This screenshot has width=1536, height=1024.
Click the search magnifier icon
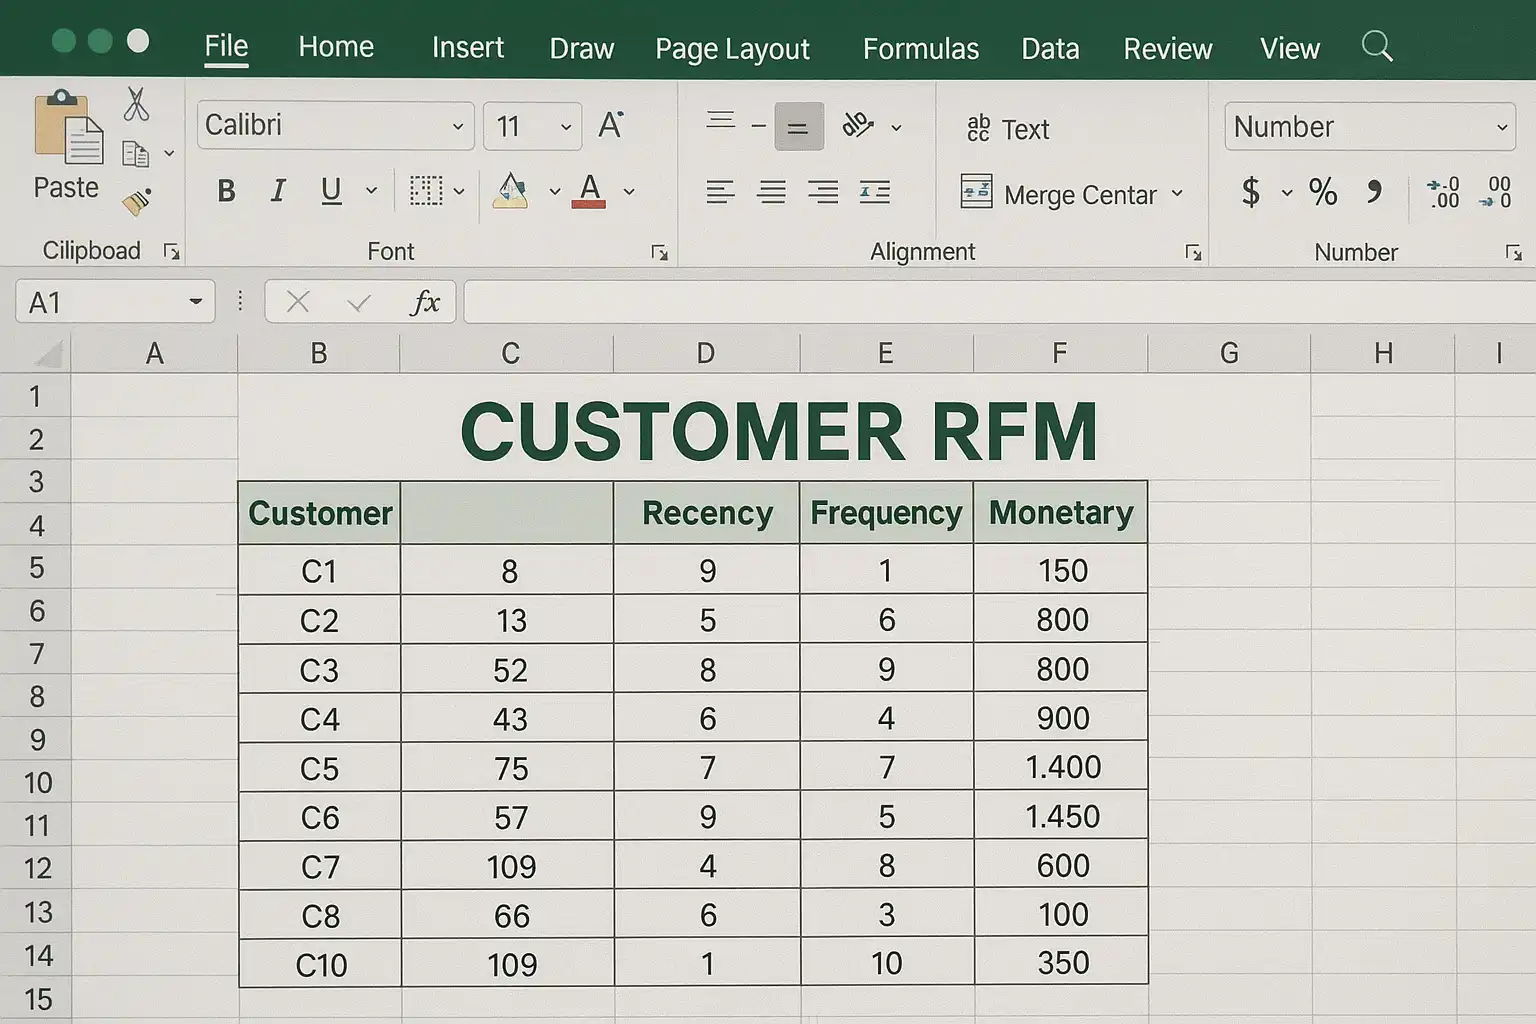pos(1377,46)
